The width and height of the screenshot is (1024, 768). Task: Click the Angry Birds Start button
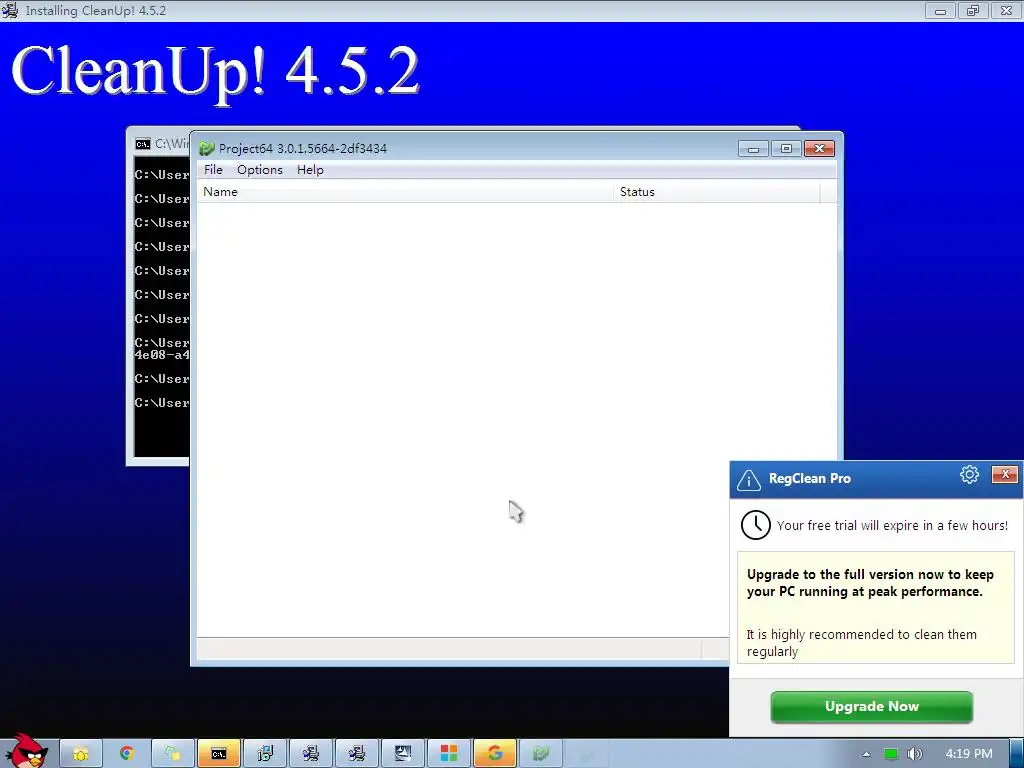26,752
